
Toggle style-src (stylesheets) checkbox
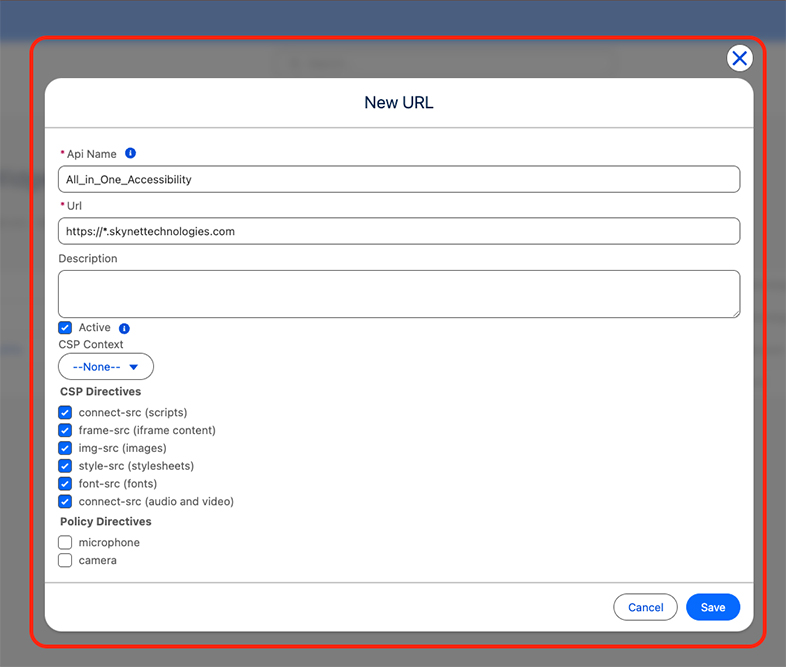pos(65,466)
